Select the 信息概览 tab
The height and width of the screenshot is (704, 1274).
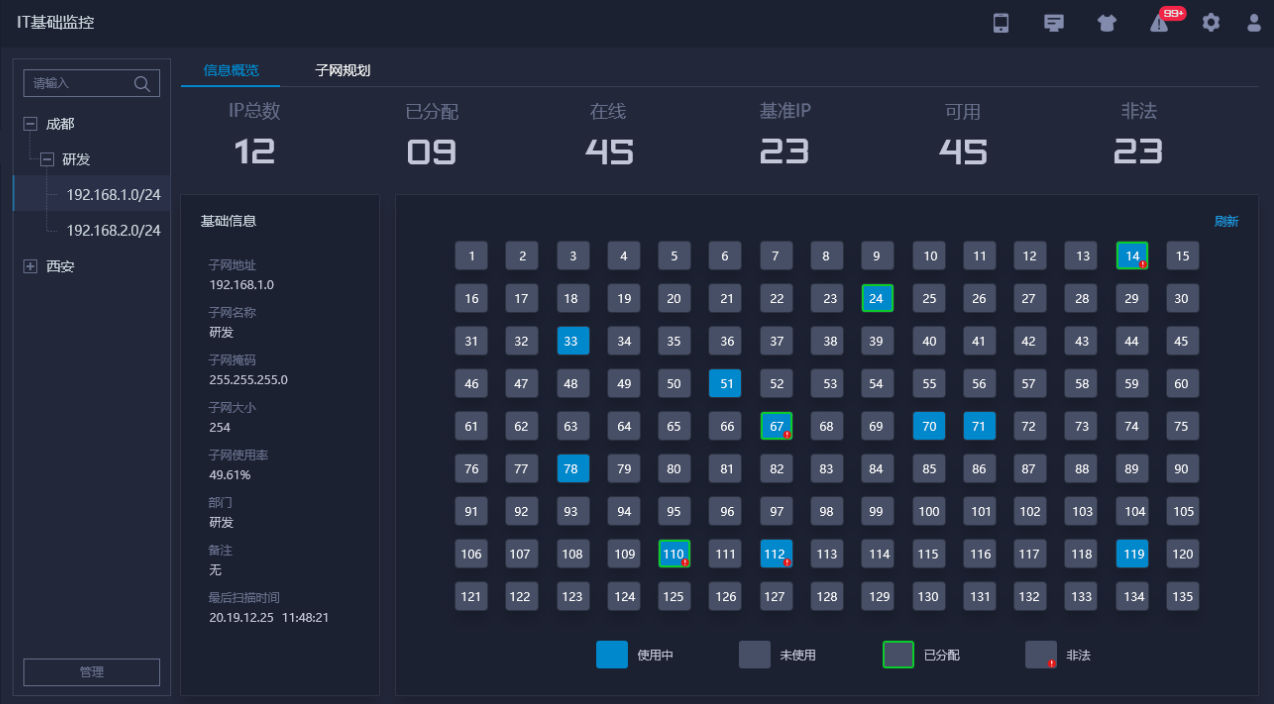click(231, 70)
